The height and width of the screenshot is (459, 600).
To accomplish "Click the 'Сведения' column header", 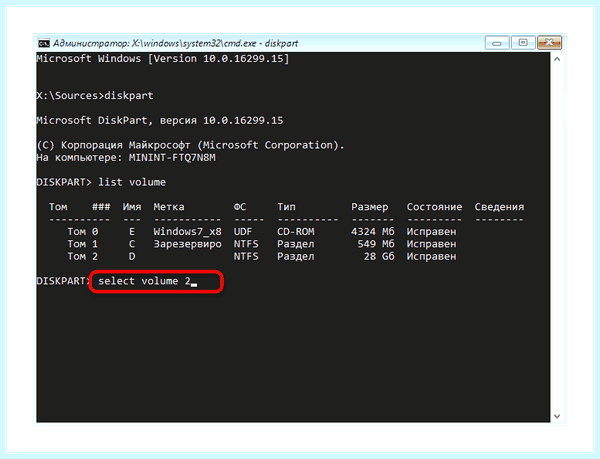I will pos(499,207).
